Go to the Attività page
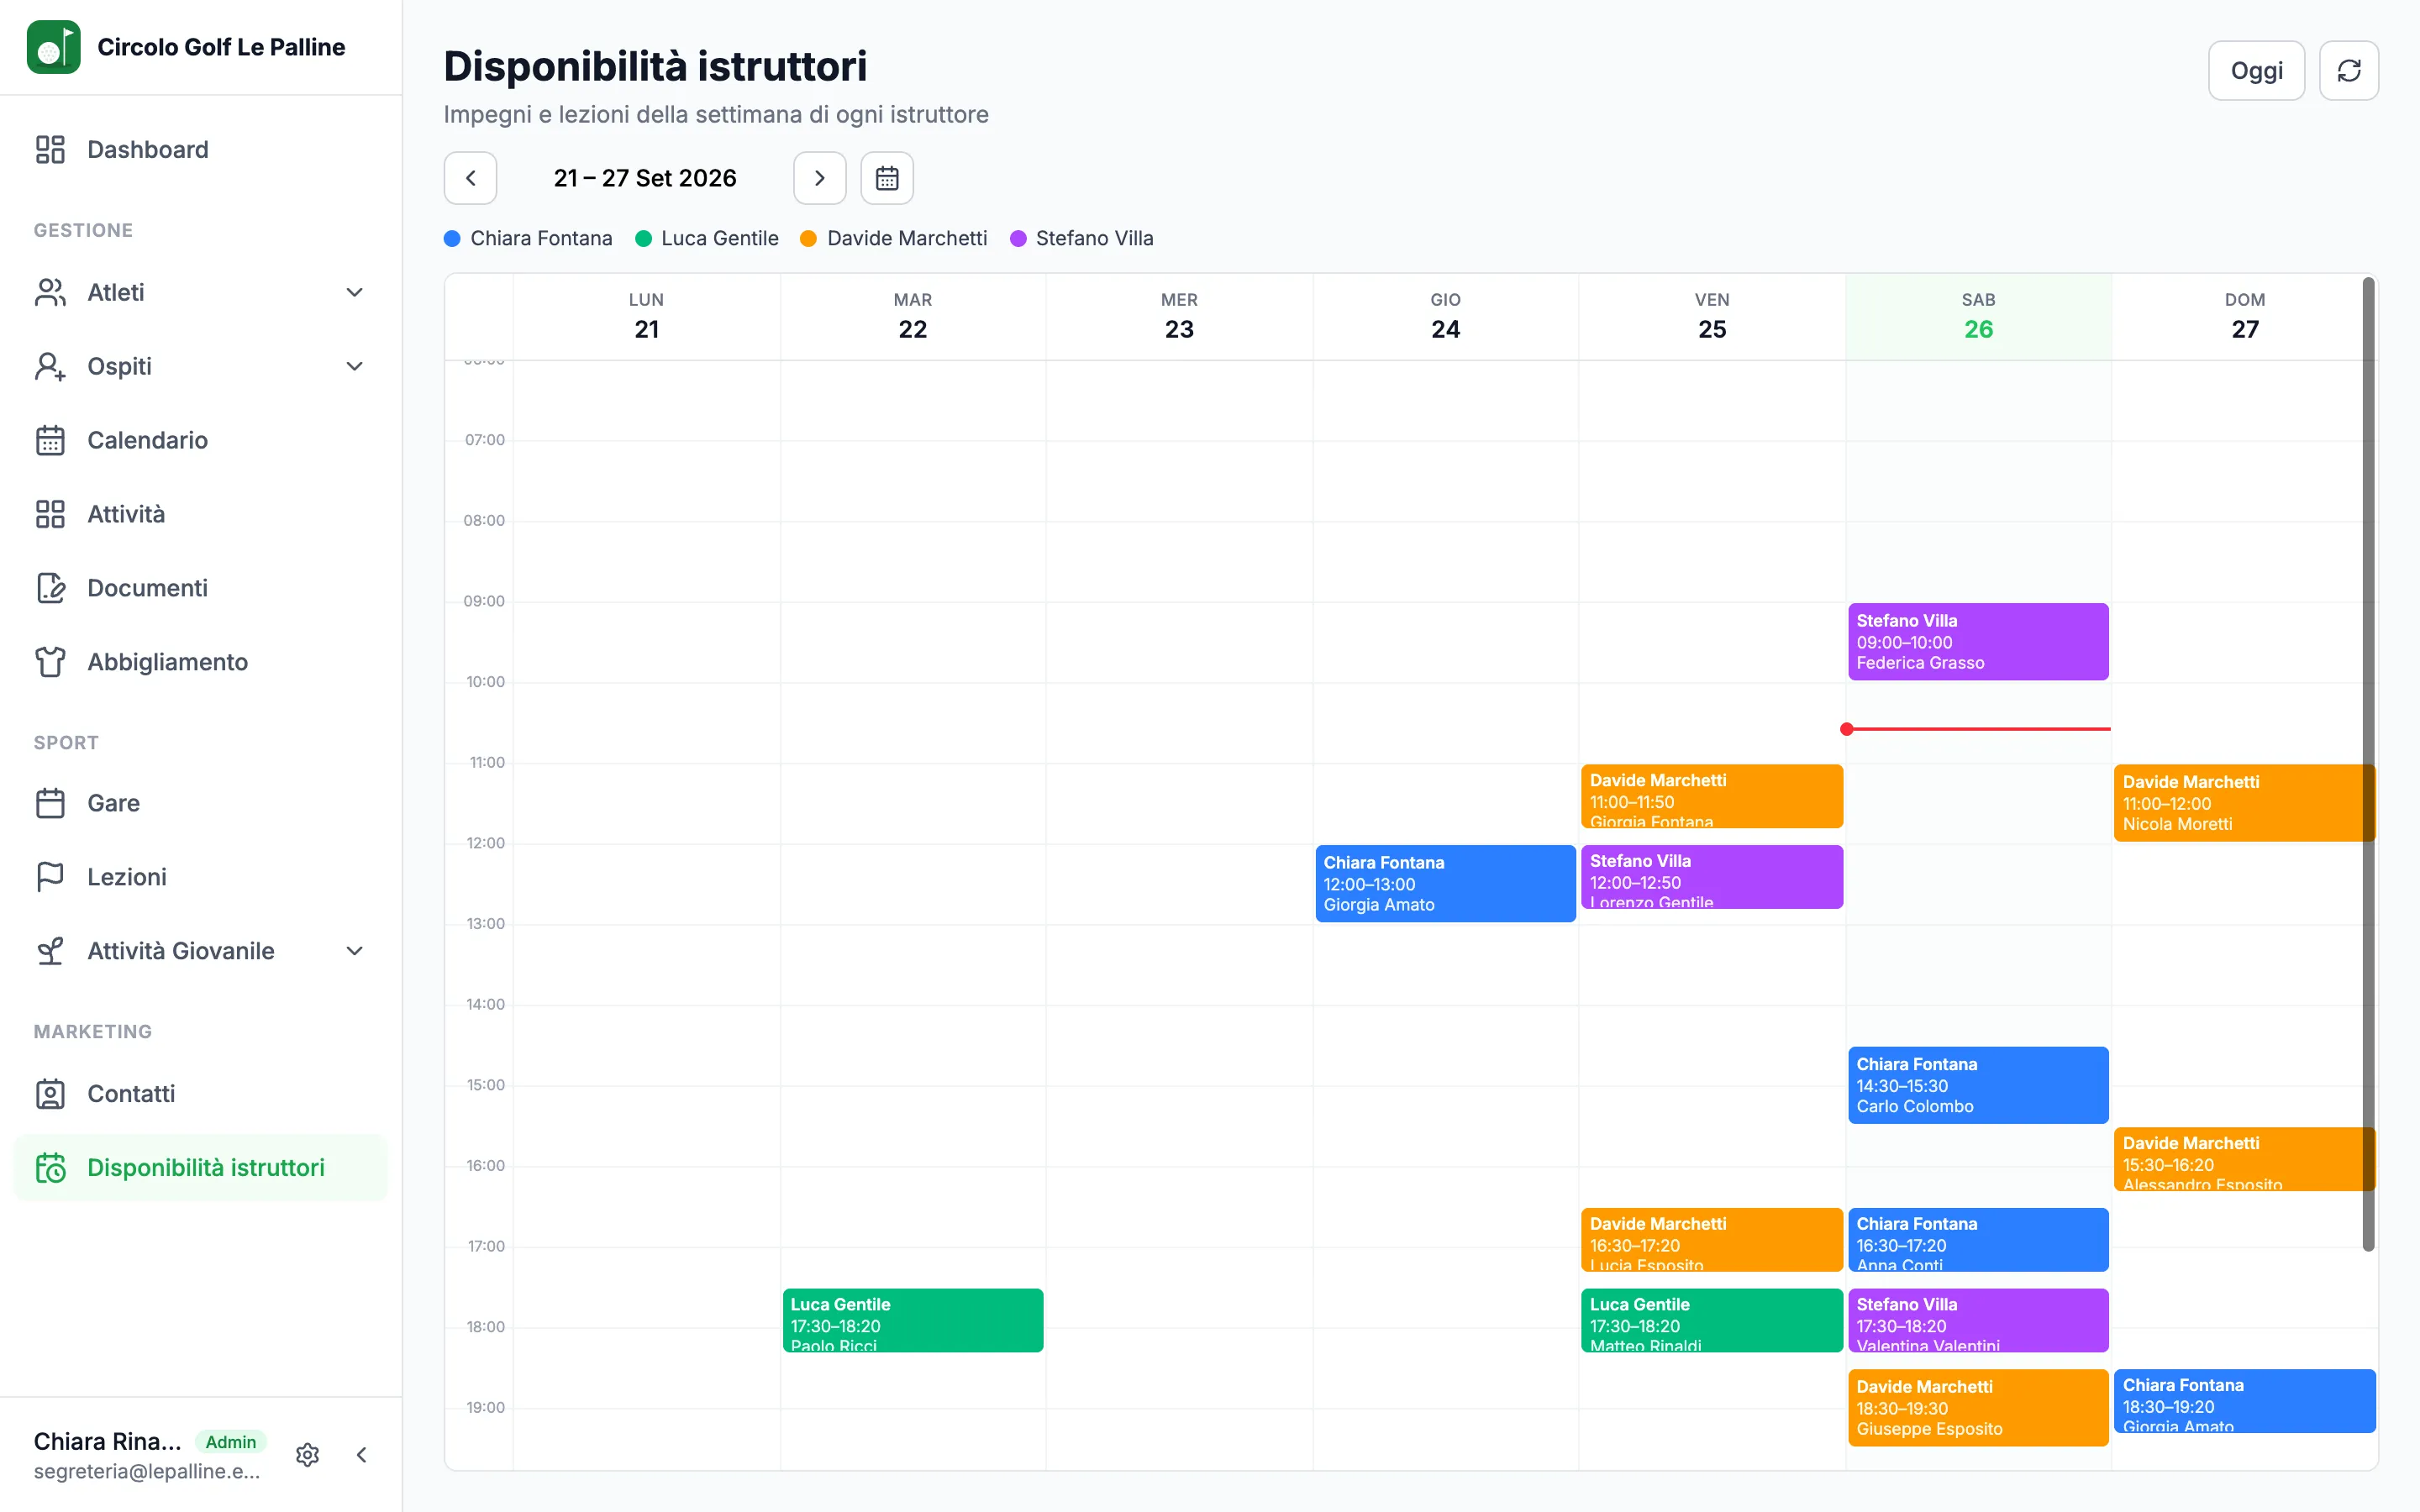The height and width of the screenshot is (1512, 2420). pyautogui.click(x=200, y=514)
